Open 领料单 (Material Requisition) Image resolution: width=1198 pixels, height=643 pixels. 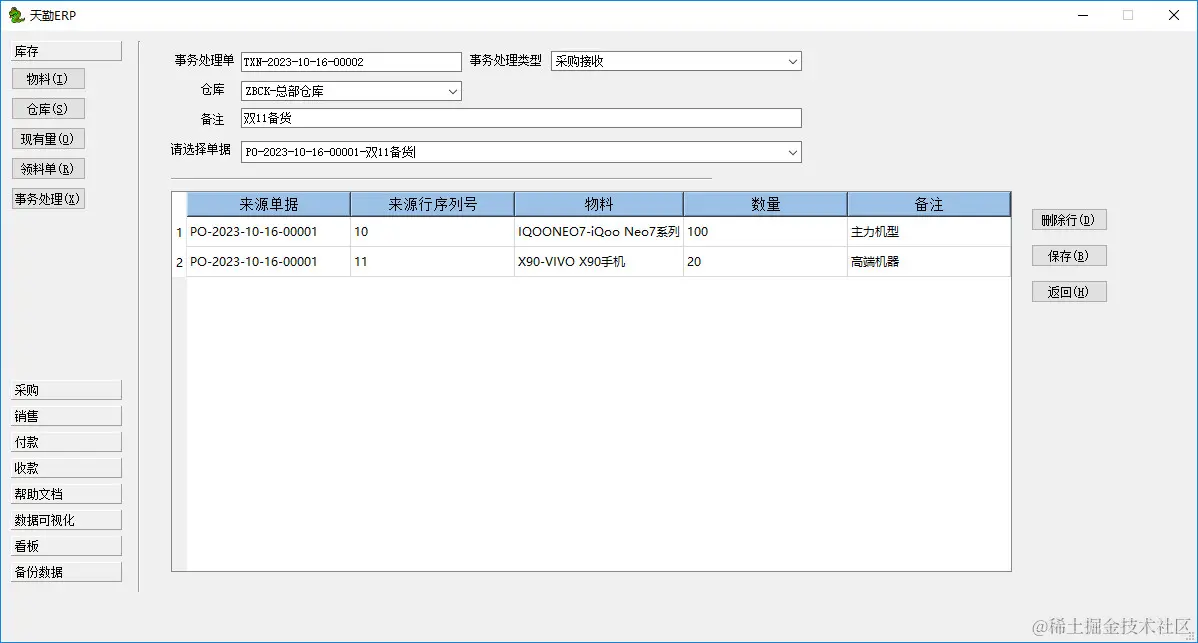pyautogui.click(x=47, y=168)
